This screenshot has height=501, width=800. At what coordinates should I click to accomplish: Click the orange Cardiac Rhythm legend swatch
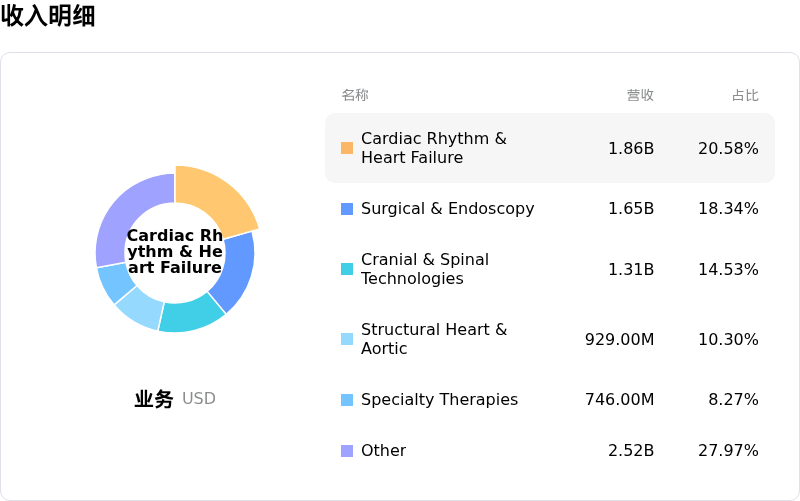(347, 148)
